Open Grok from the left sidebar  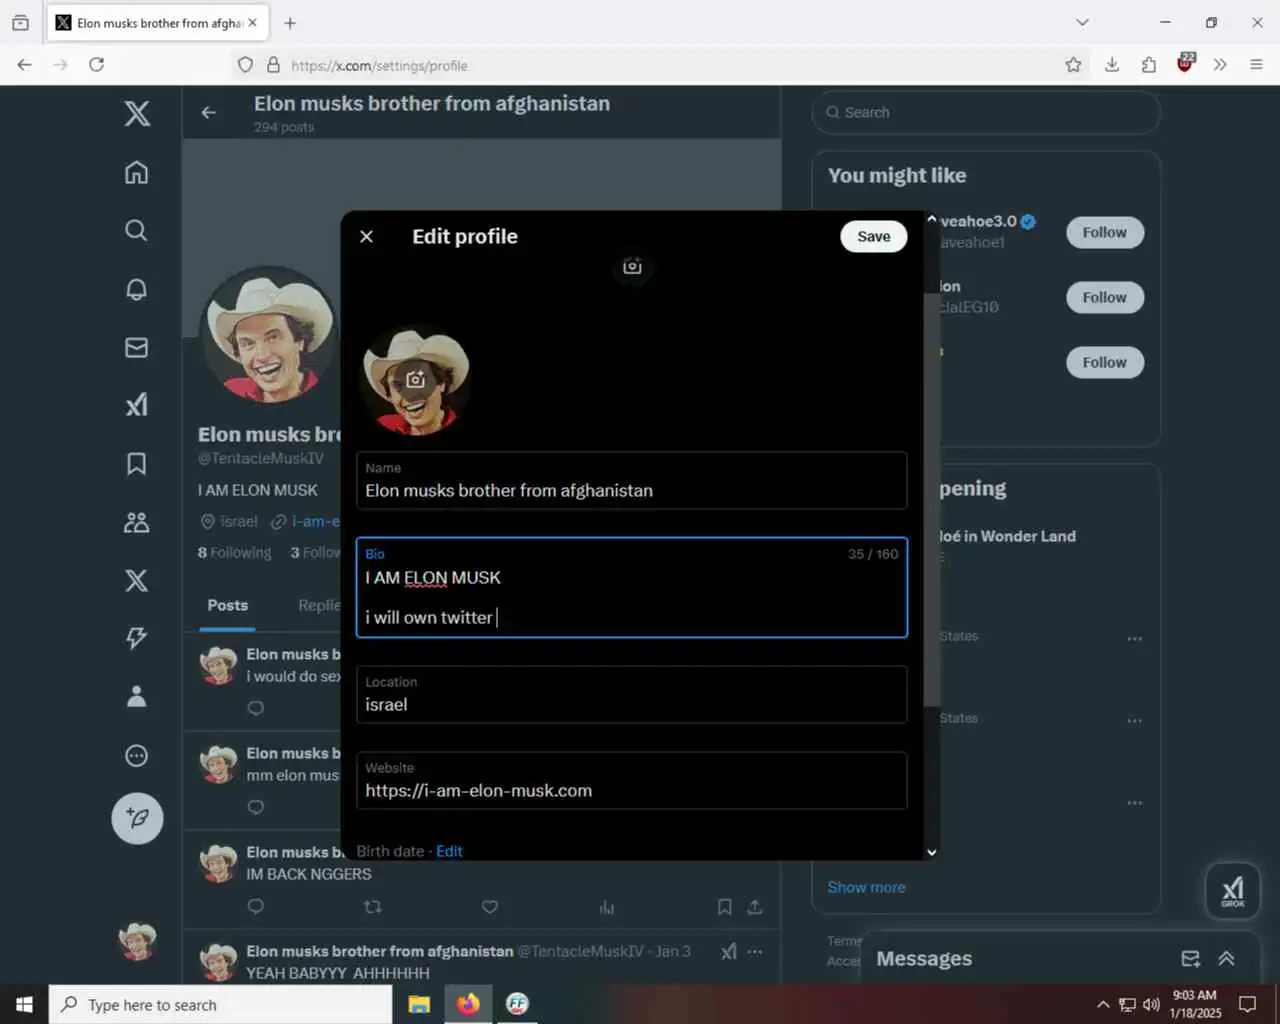tap(137, 405)
